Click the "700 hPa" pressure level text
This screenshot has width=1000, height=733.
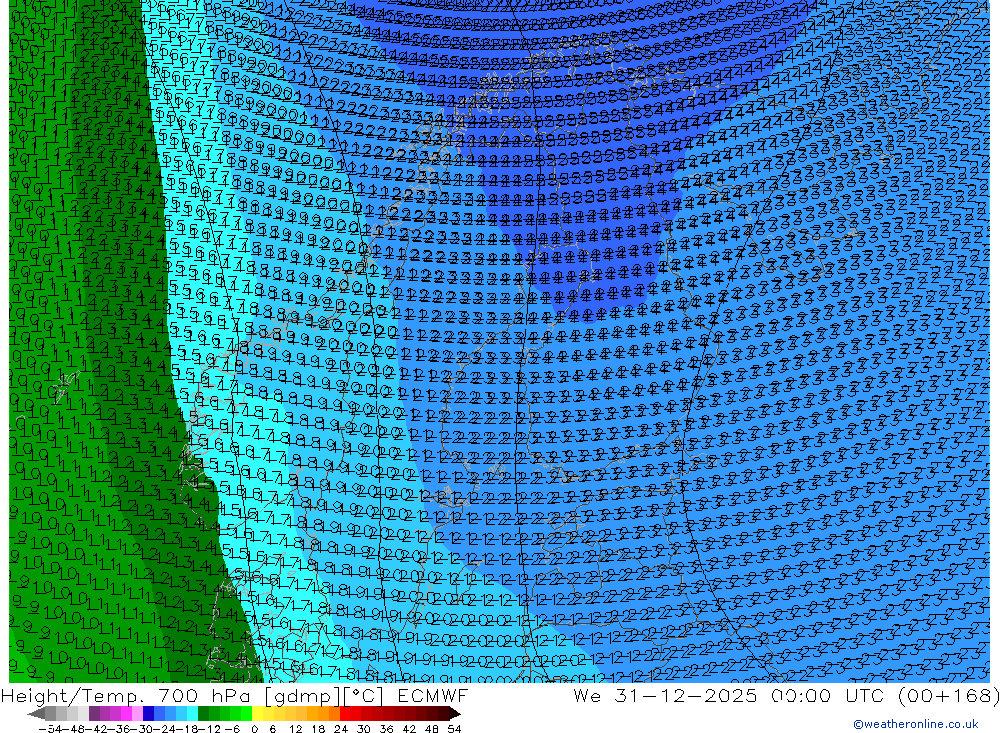[x=206, y=695]
